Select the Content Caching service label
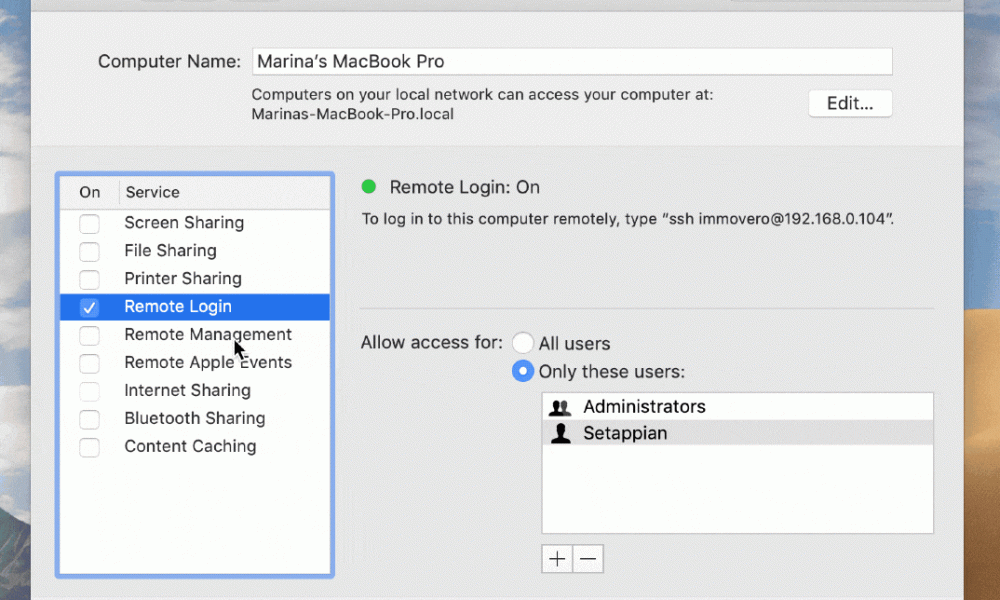Screen dimensions: 1000x600 point(190,446)
